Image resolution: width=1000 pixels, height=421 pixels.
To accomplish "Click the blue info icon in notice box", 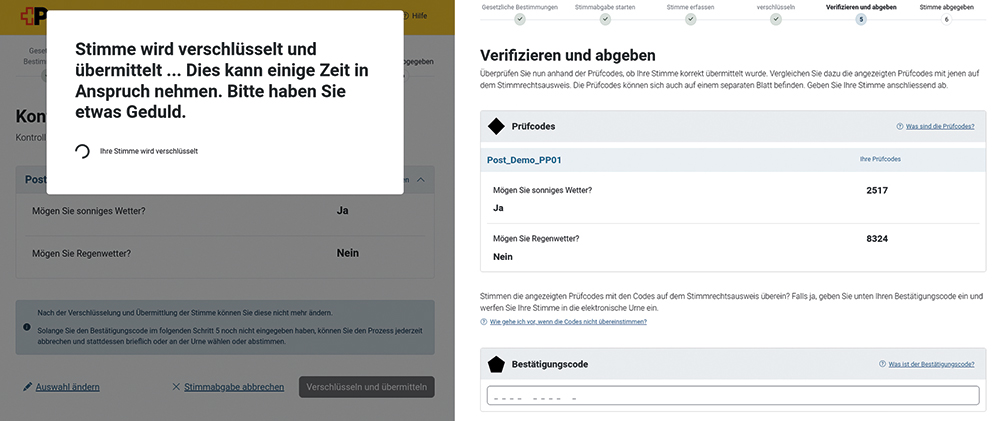I will (x=27, y=327).
